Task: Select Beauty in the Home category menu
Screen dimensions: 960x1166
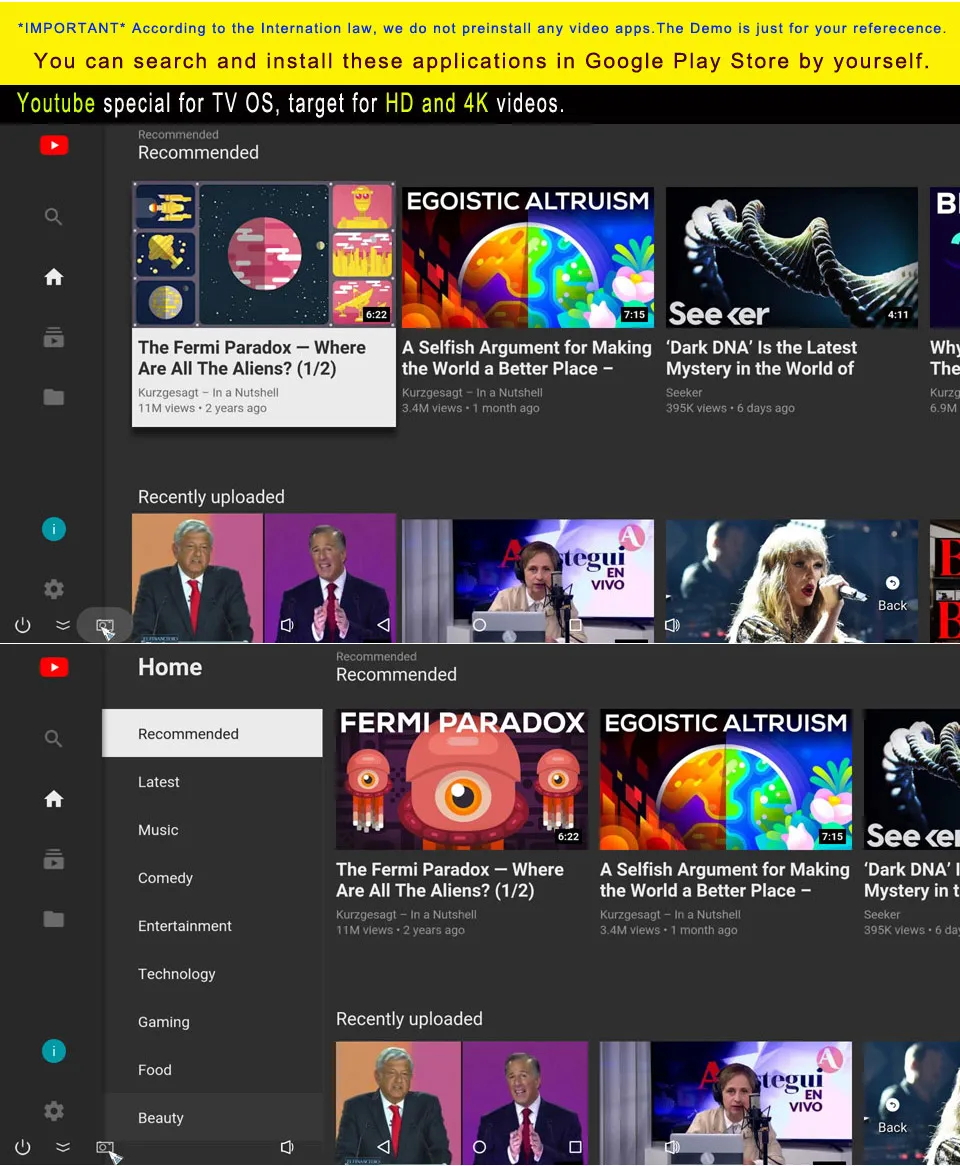Action: pos(212,1118)
